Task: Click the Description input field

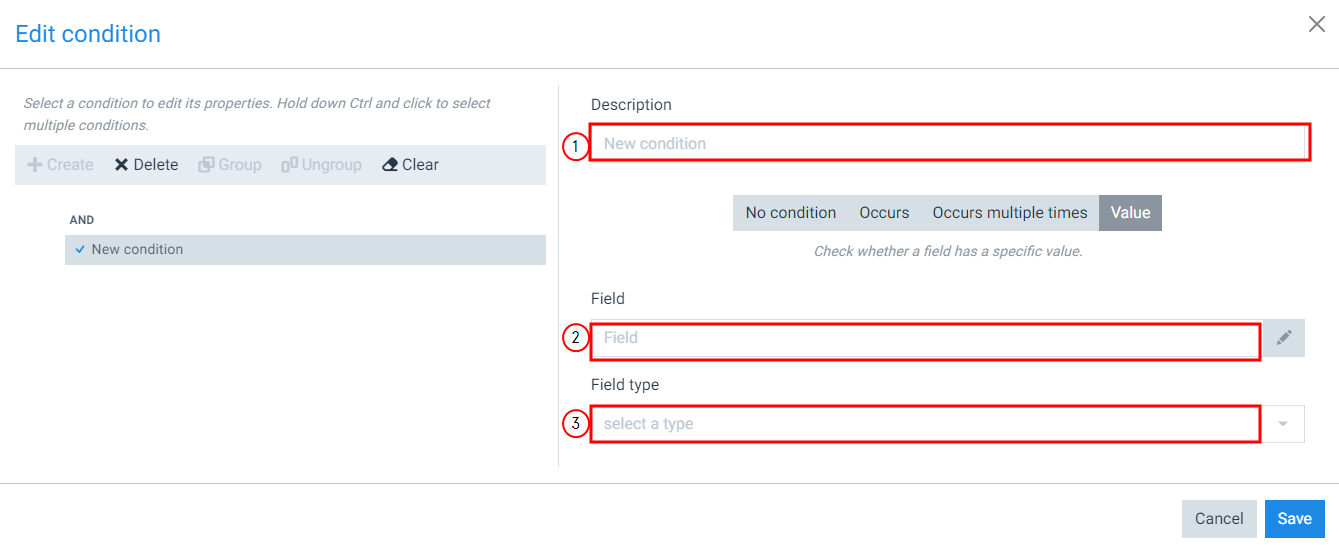Action: coord(949,143)
